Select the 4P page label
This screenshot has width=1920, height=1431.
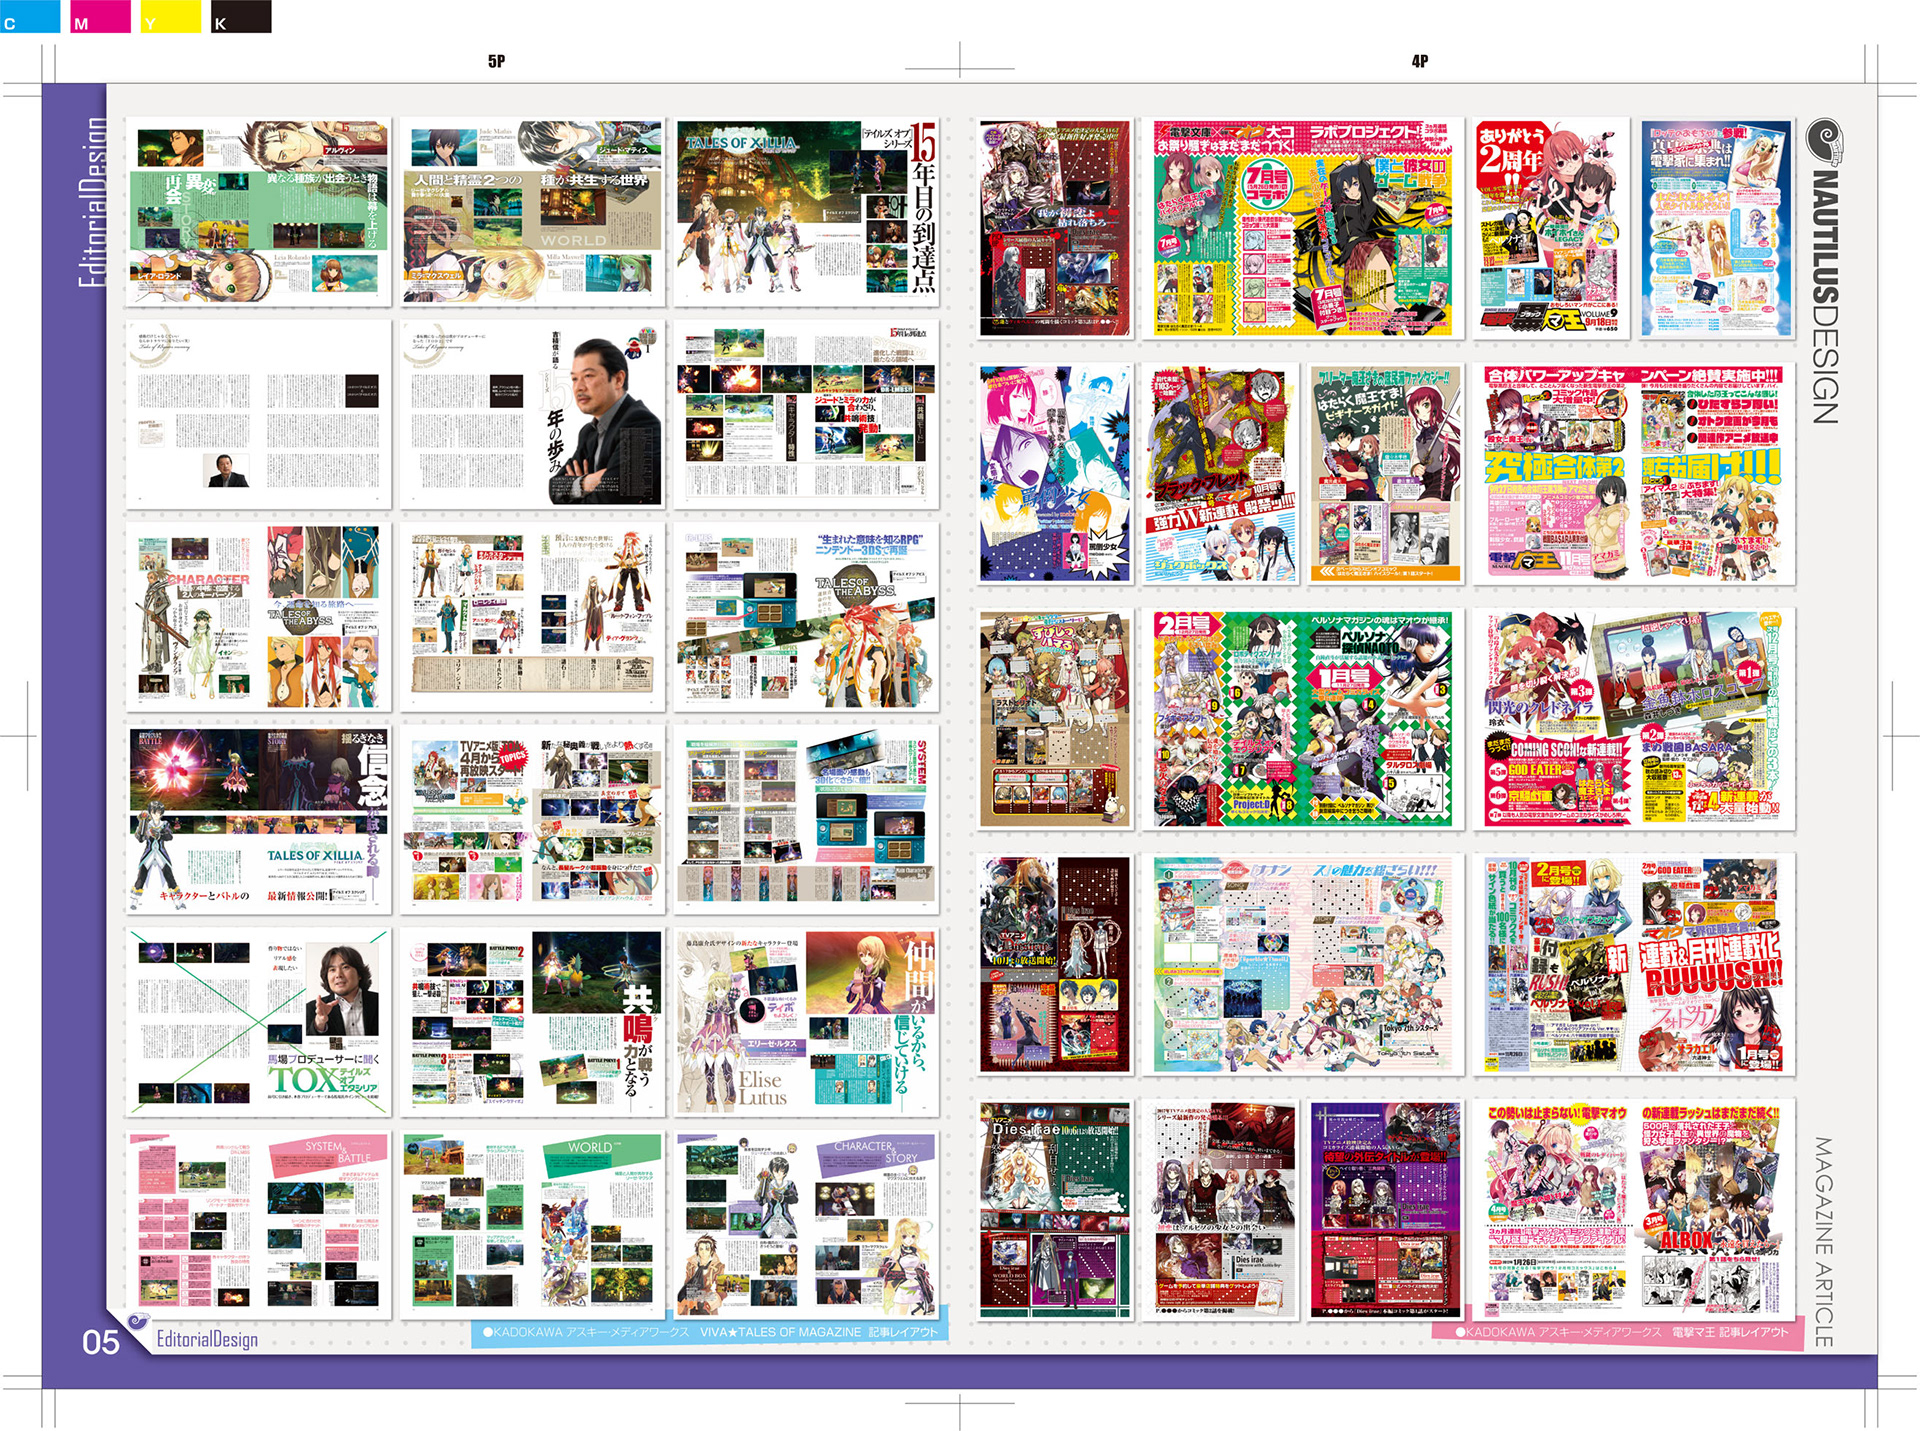coord(1419,62)
